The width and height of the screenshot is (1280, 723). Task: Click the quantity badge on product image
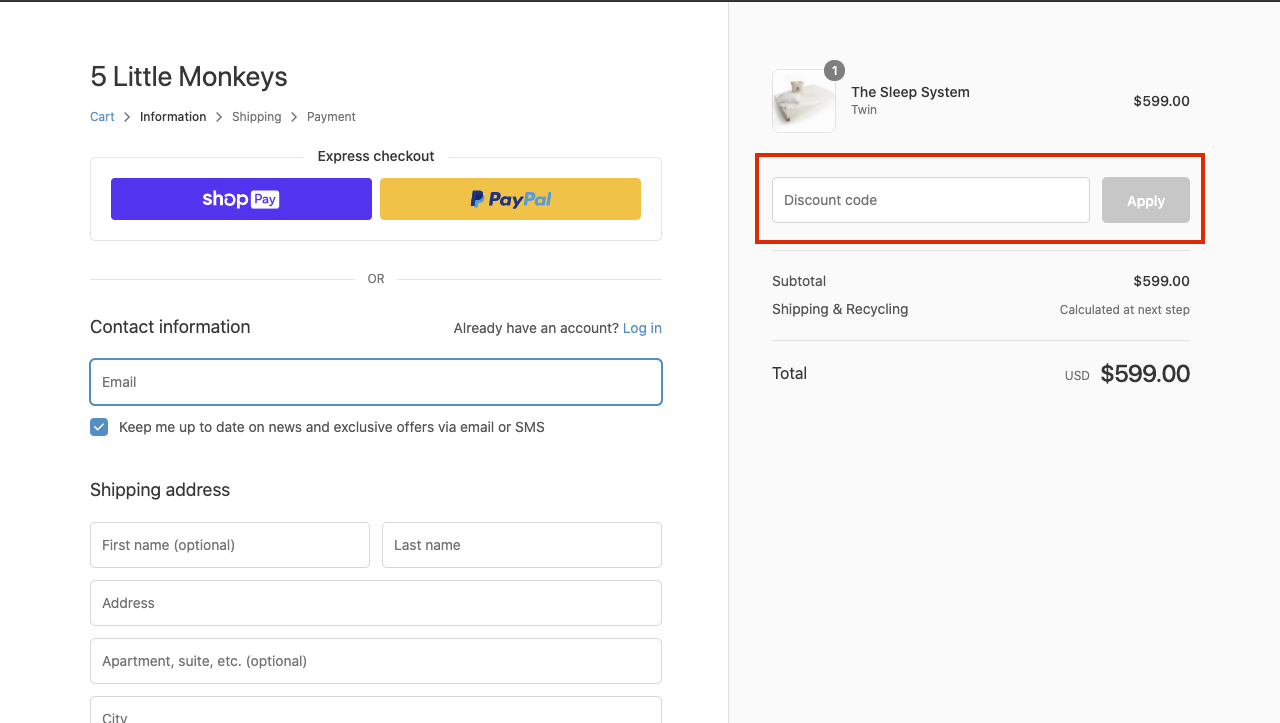coord(834,70)
